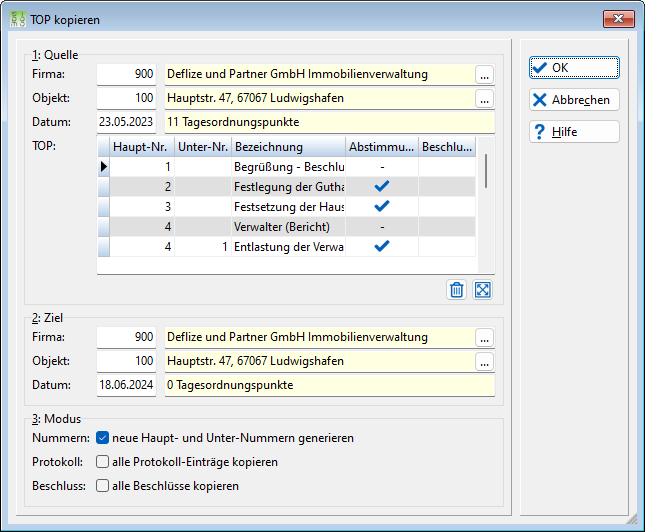Click the target Datum field 18.06.2024

pyautogui.click(x=126, y=385)
